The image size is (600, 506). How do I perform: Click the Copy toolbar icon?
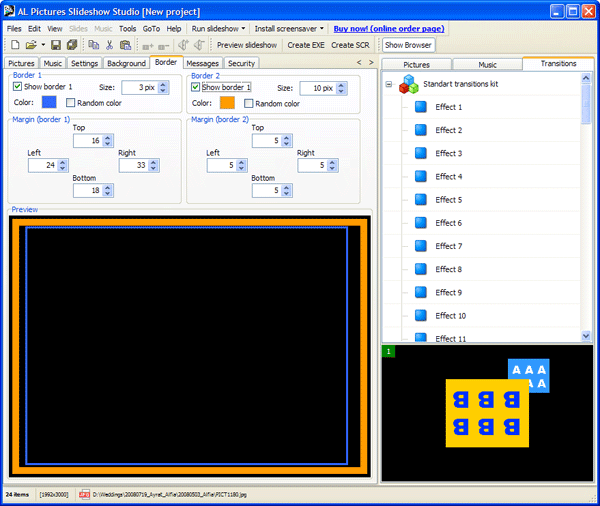tap(94, 45)
